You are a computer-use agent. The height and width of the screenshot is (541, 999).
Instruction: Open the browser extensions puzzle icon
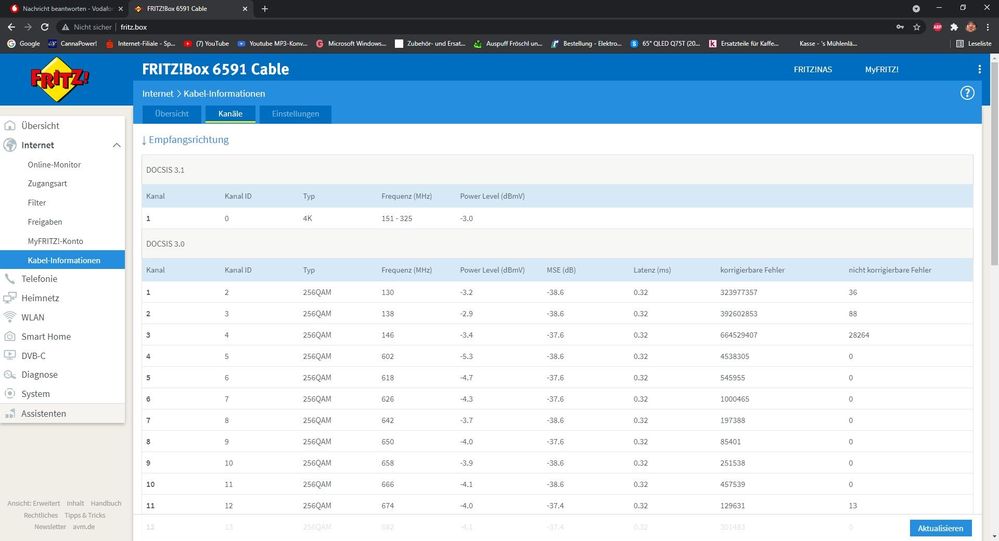[954, 27]
